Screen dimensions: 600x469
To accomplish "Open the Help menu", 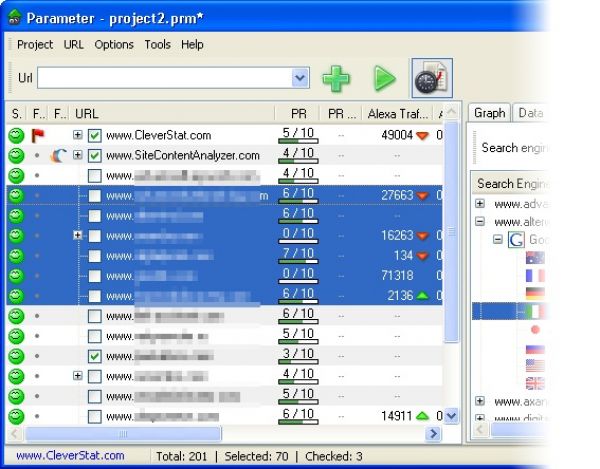I will point(192,44).
